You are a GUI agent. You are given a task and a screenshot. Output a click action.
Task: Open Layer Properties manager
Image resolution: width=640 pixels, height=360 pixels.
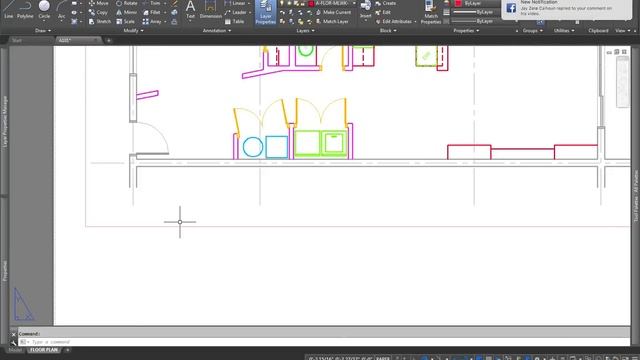pos(265,12)
